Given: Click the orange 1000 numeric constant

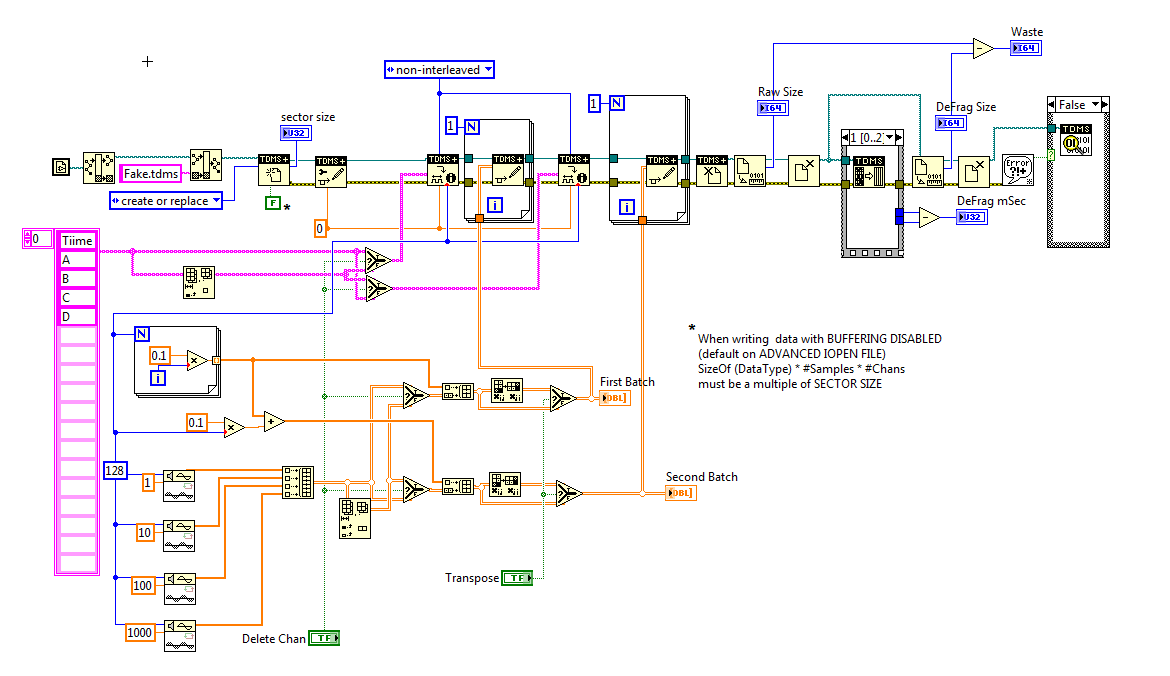Looking at the screenshot, I should [x=140, y=633].
